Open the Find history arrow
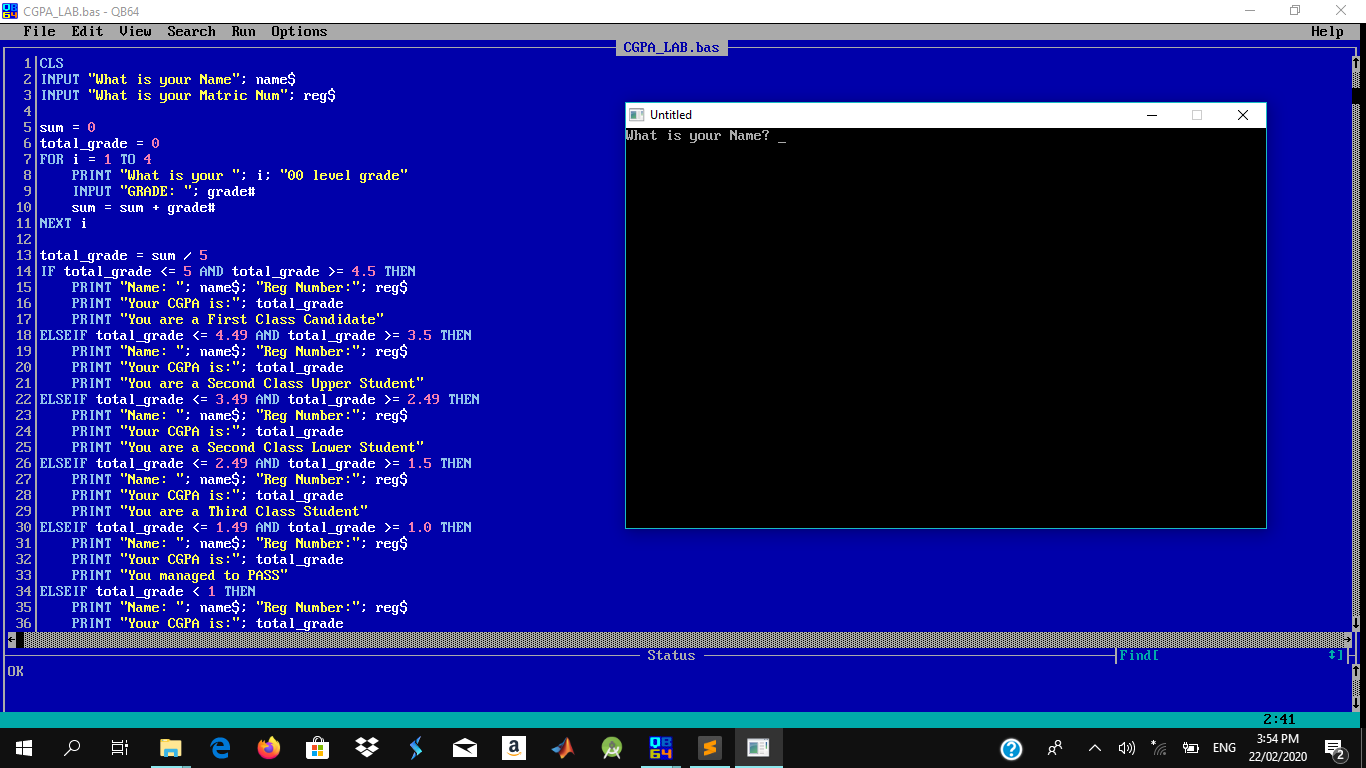 pyautogui.click(x=1334, y=656)
